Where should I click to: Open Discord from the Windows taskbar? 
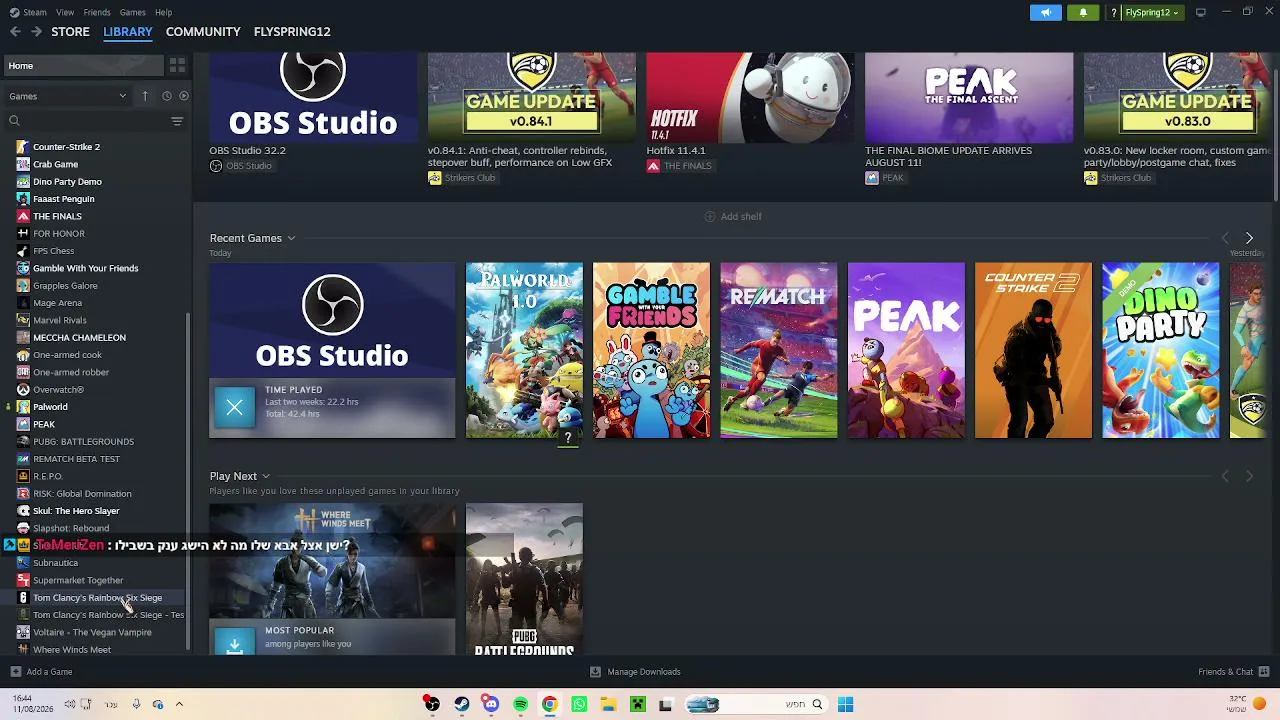491,705
